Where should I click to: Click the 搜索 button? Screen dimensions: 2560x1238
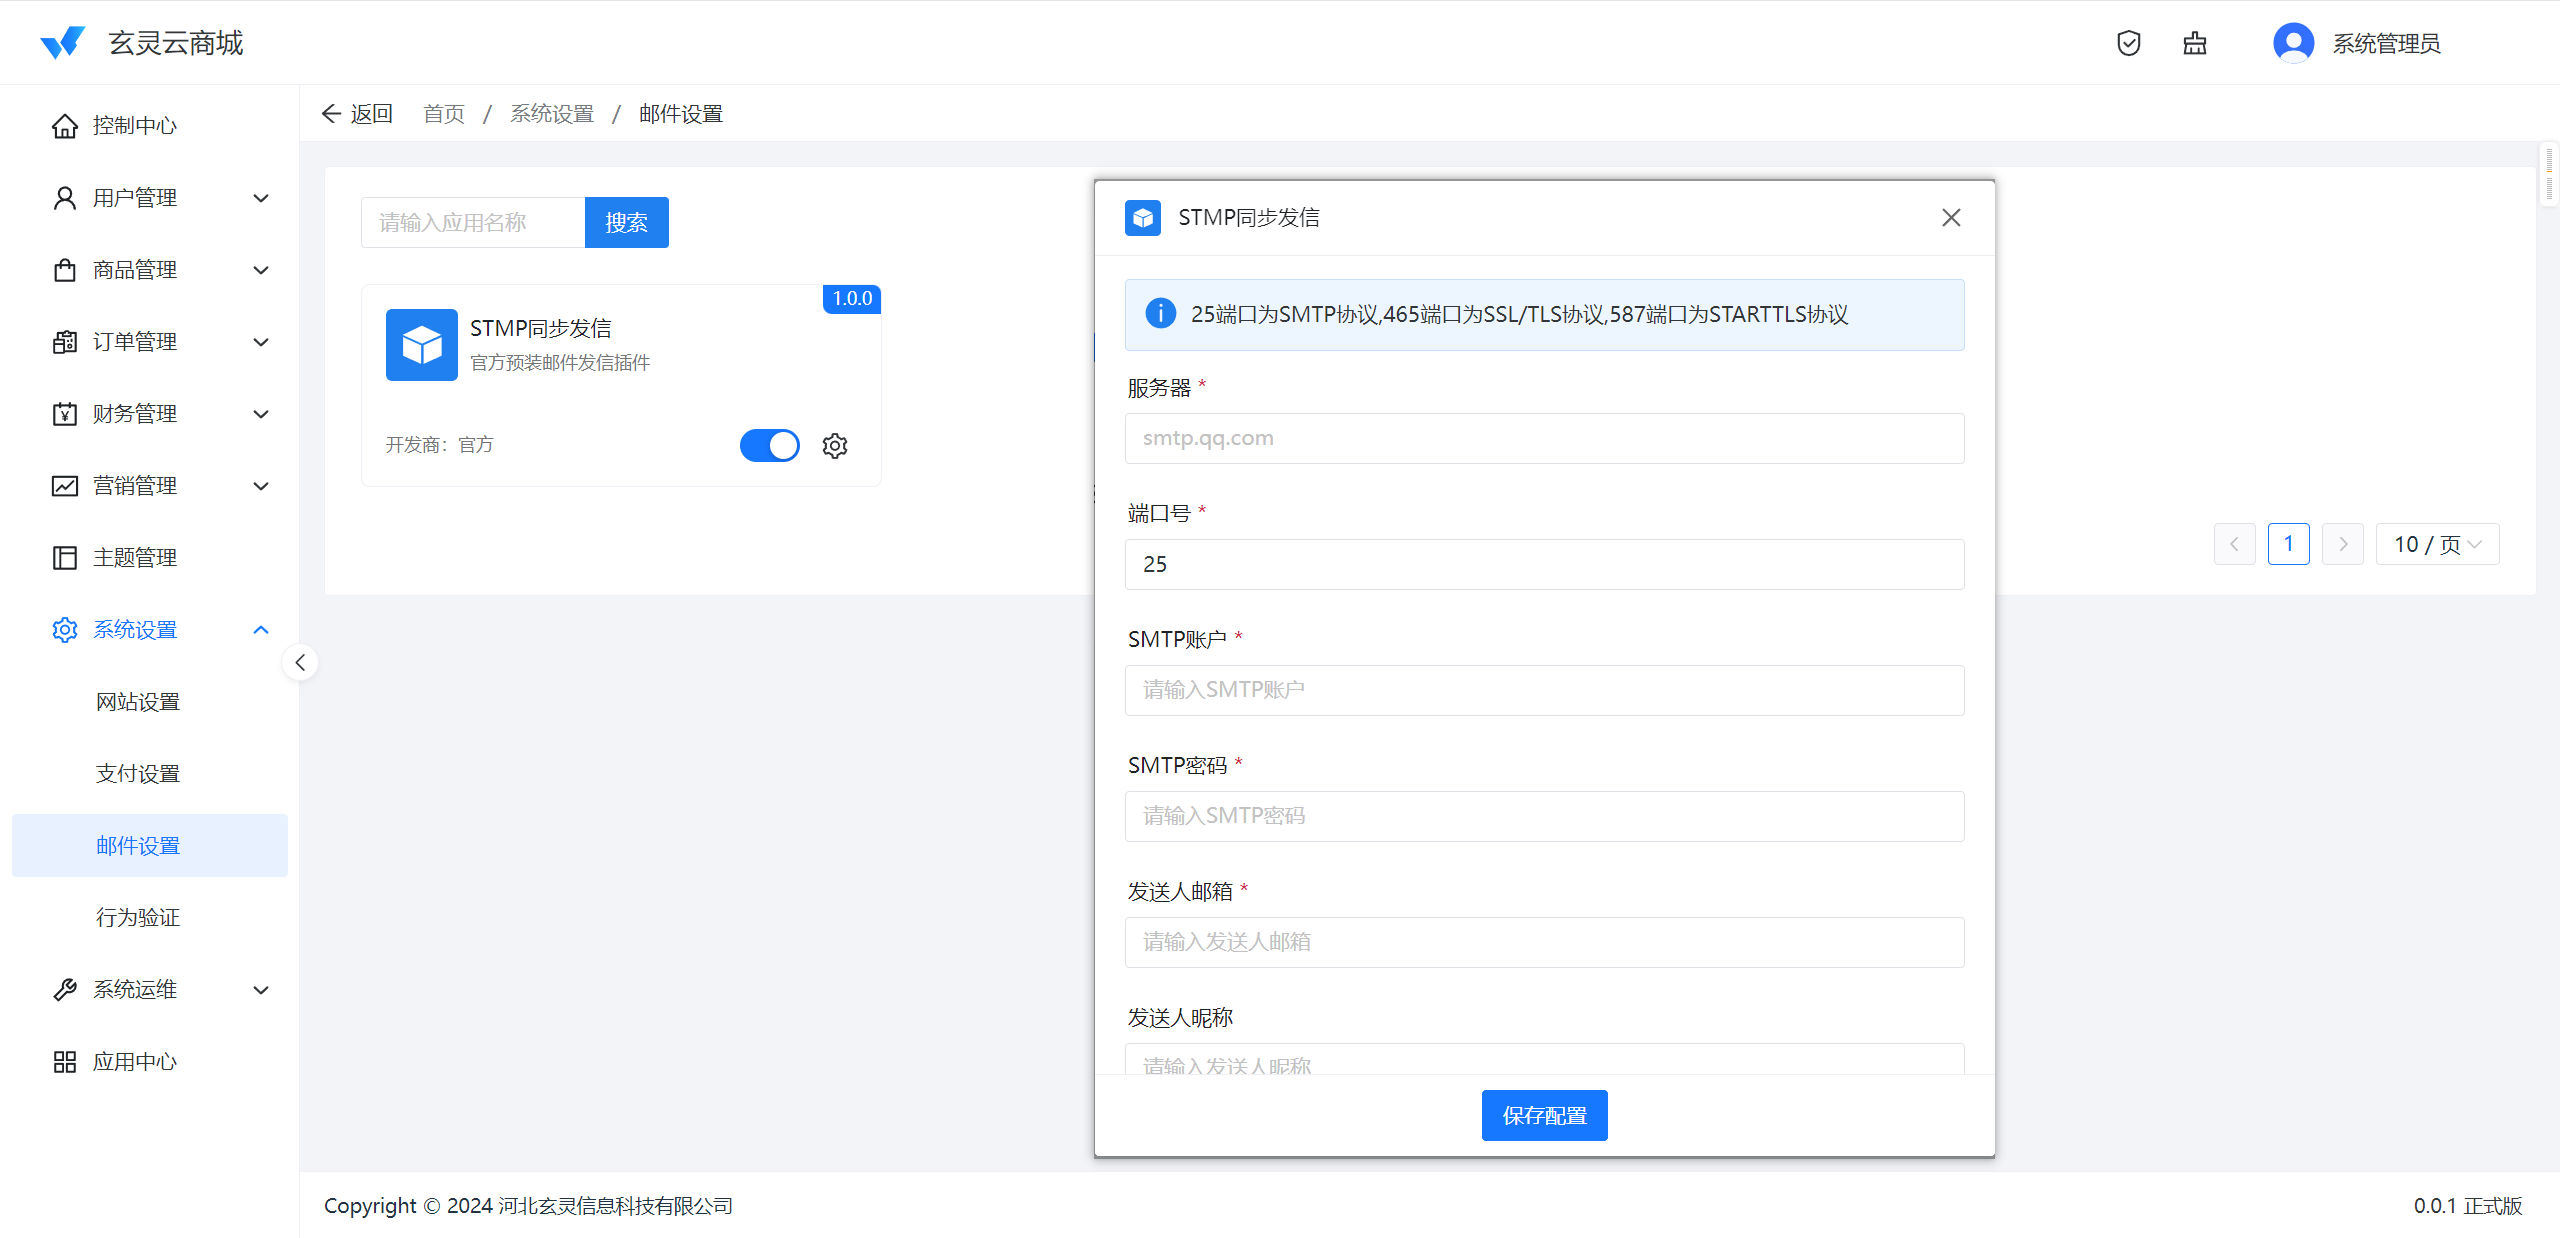coord(626,222)
